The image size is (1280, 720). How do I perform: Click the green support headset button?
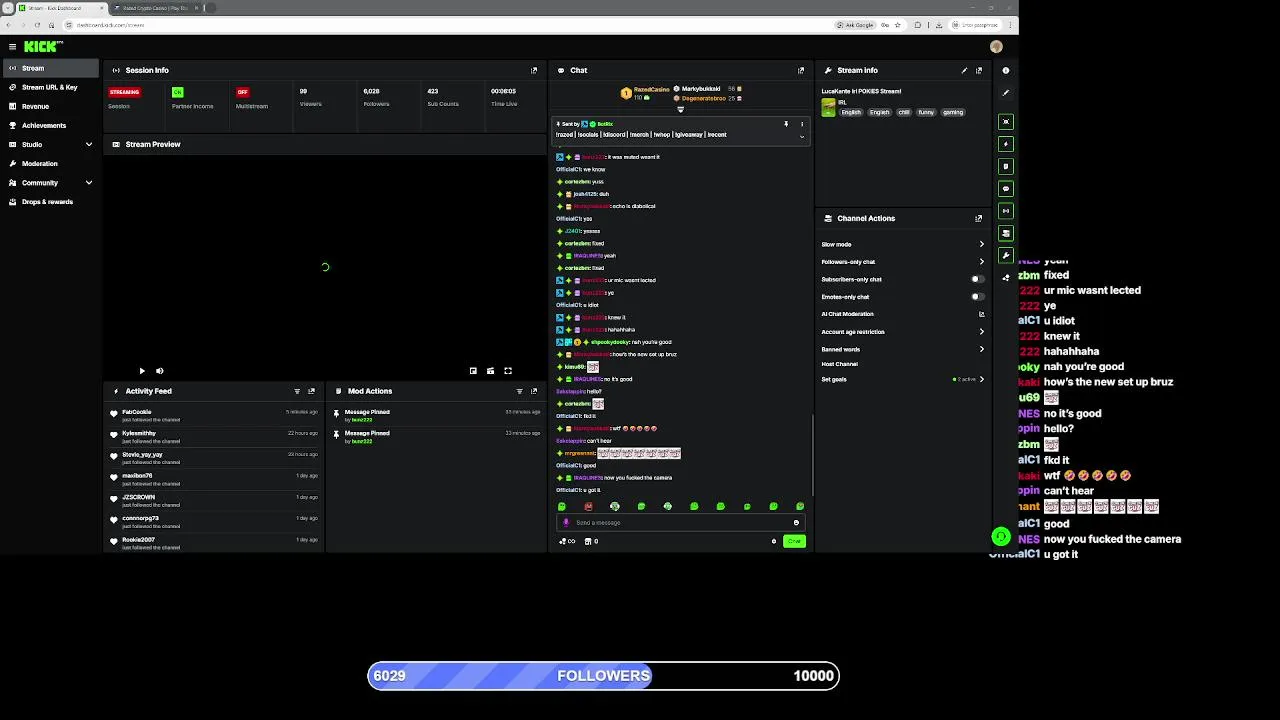(x=1001, y=537)
